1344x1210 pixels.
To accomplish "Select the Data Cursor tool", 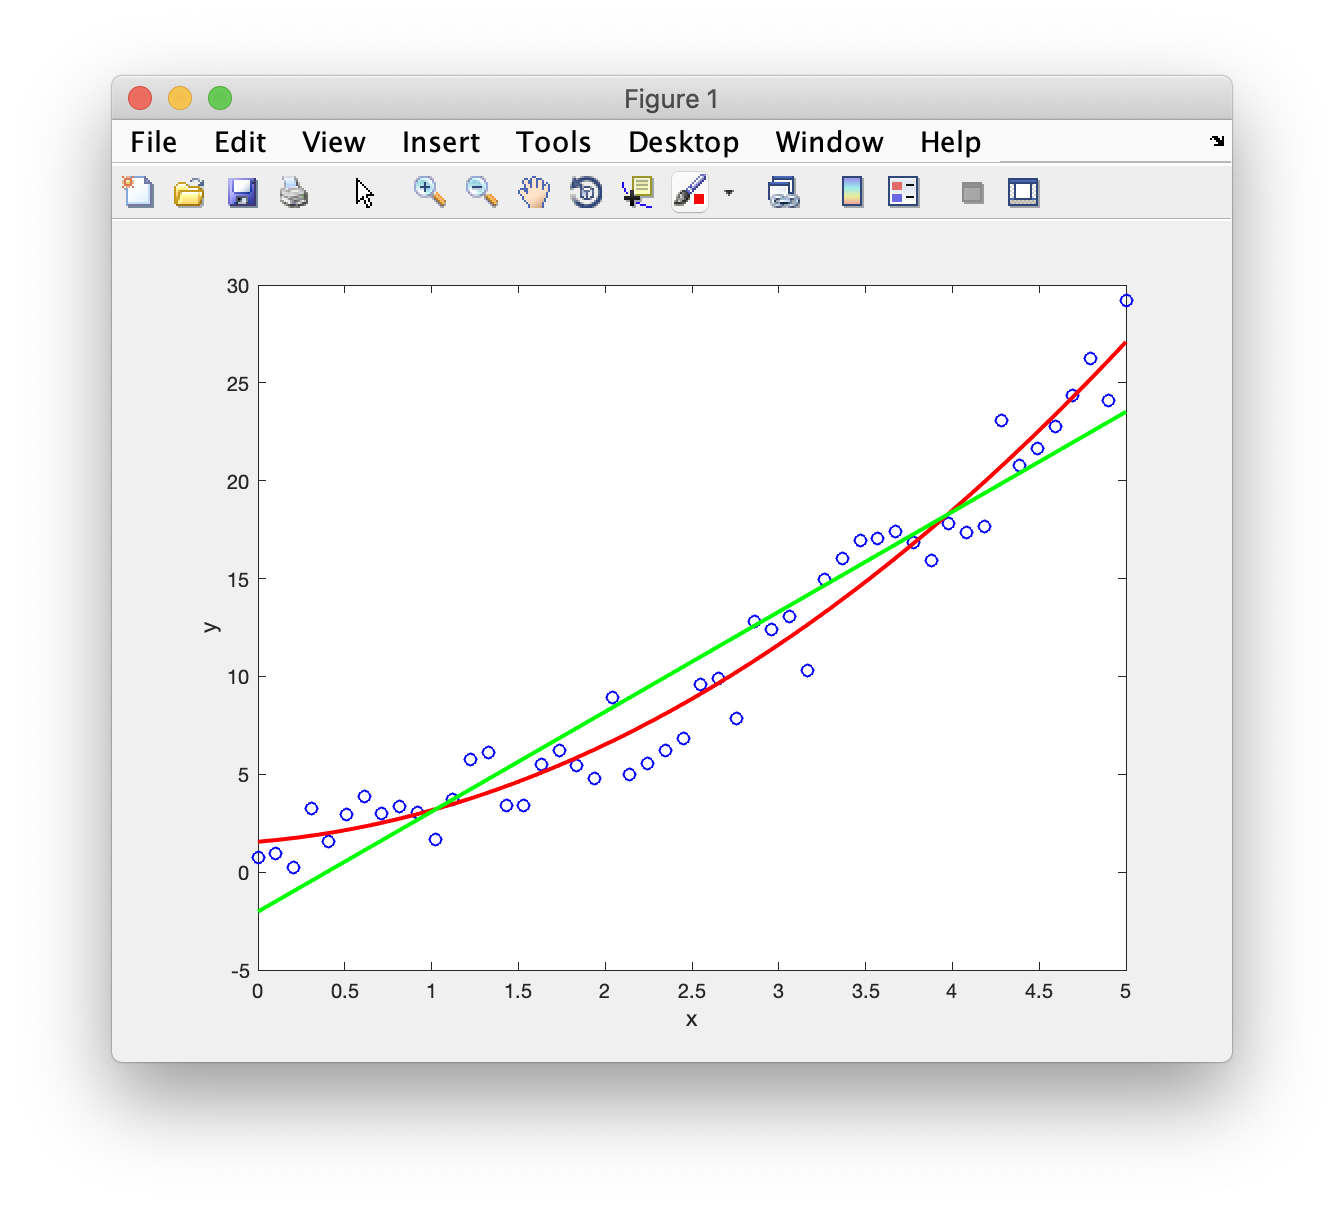I will [x=637, y=192].
